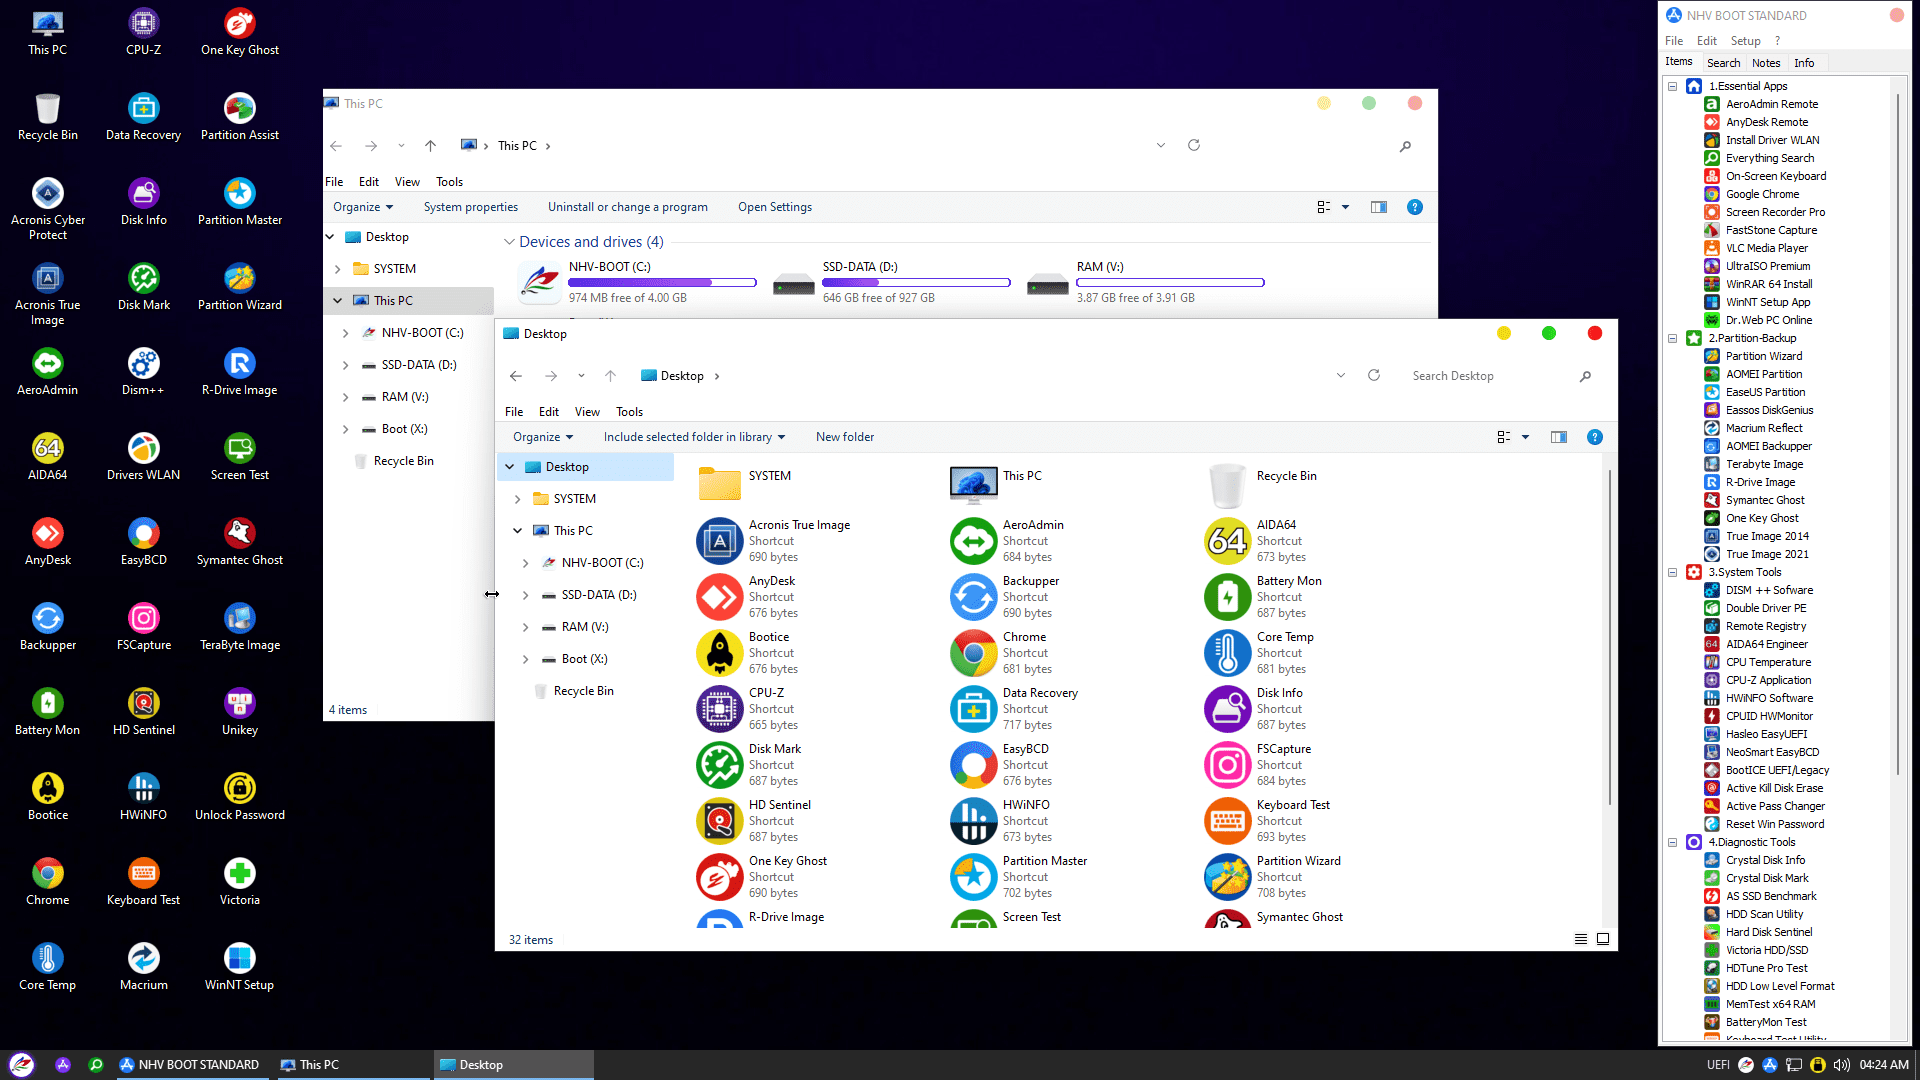
Task: Open Setup menu in NHV BOOT STANDARD
Action: point(1745,41)
